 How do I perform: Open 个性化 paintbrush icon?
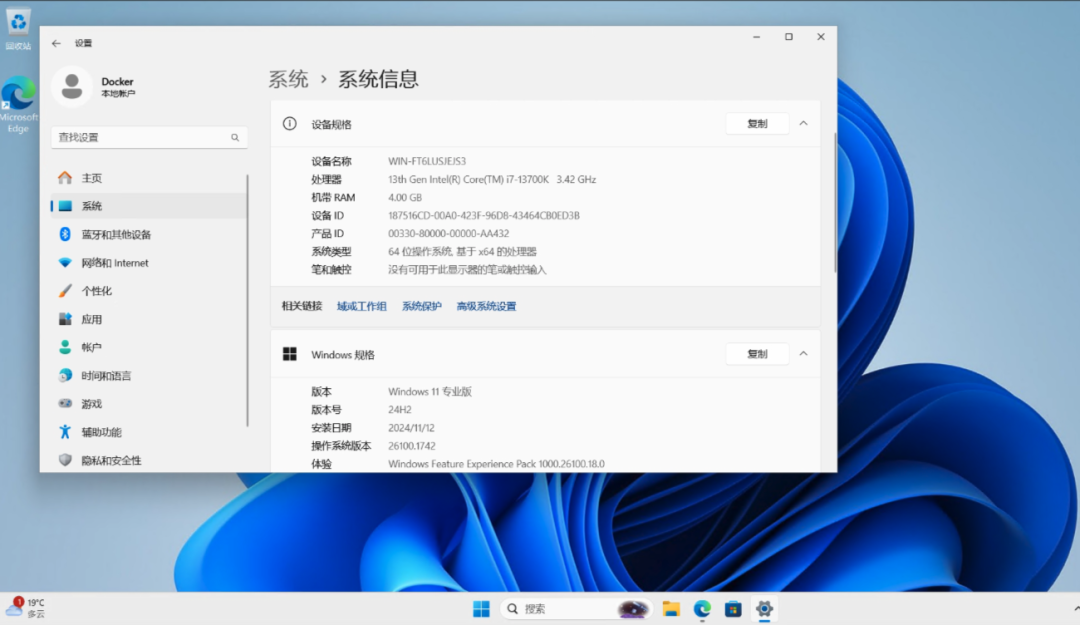pos(65,291)
